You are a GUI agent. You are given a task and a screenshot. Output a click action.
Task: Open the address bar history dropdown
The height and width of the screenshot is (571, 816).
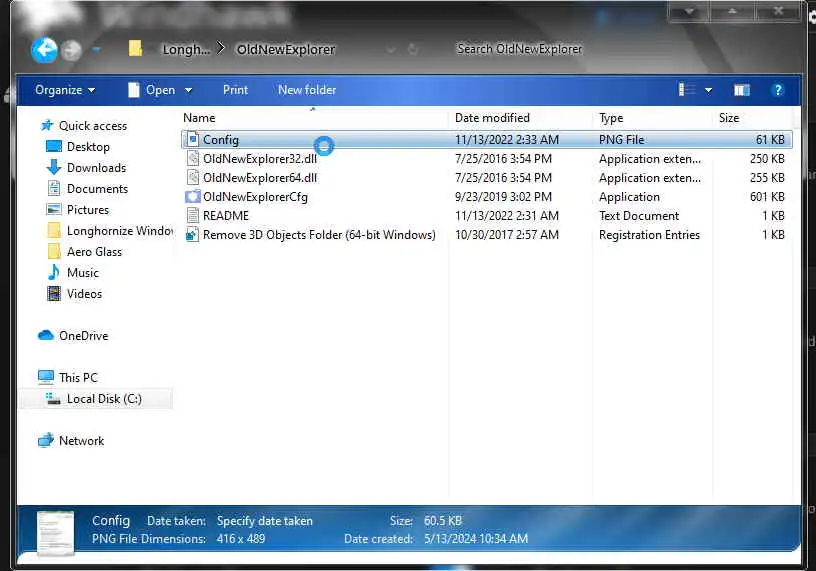[391, 49]
